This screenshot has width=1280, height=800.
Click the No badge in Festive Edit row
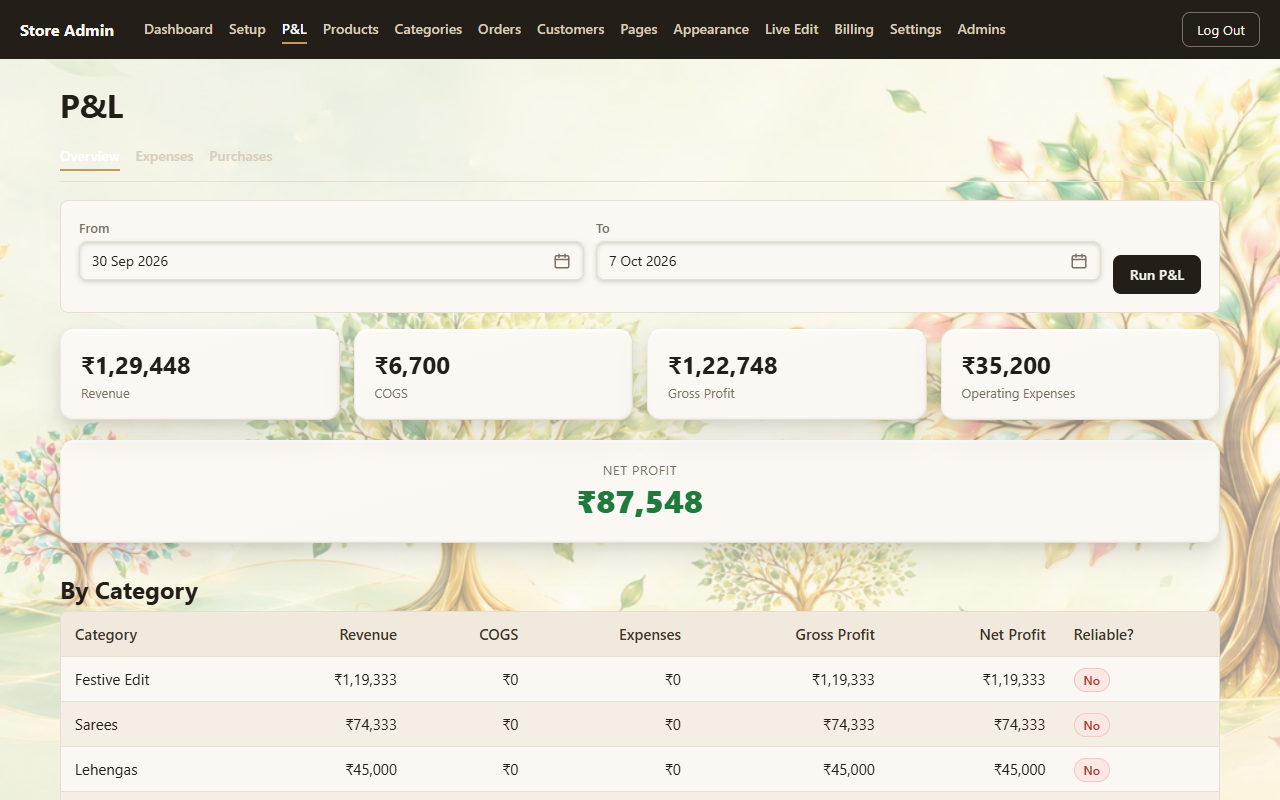pyautogui.click(x=1092, y=680)
